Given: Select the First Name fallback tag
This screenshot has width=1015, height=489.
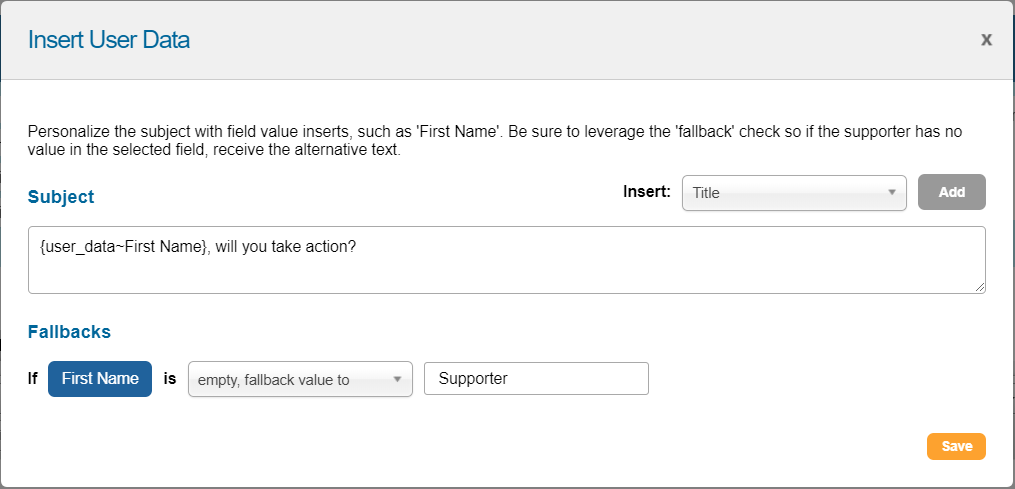Looking at the screenshot, I should click(x=100, y=379).
